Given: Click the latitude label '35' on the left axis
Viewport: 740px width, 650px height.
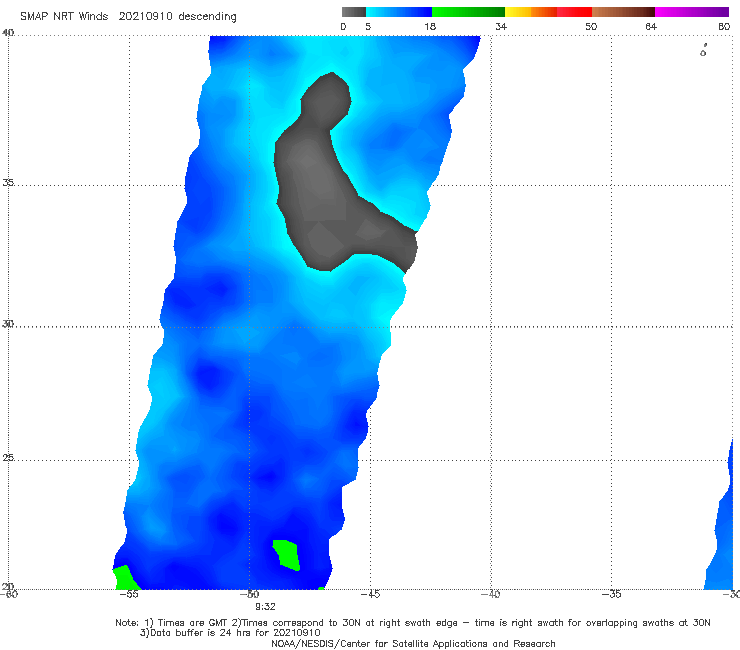Looking at the screenshot, I should coord(8,182).
